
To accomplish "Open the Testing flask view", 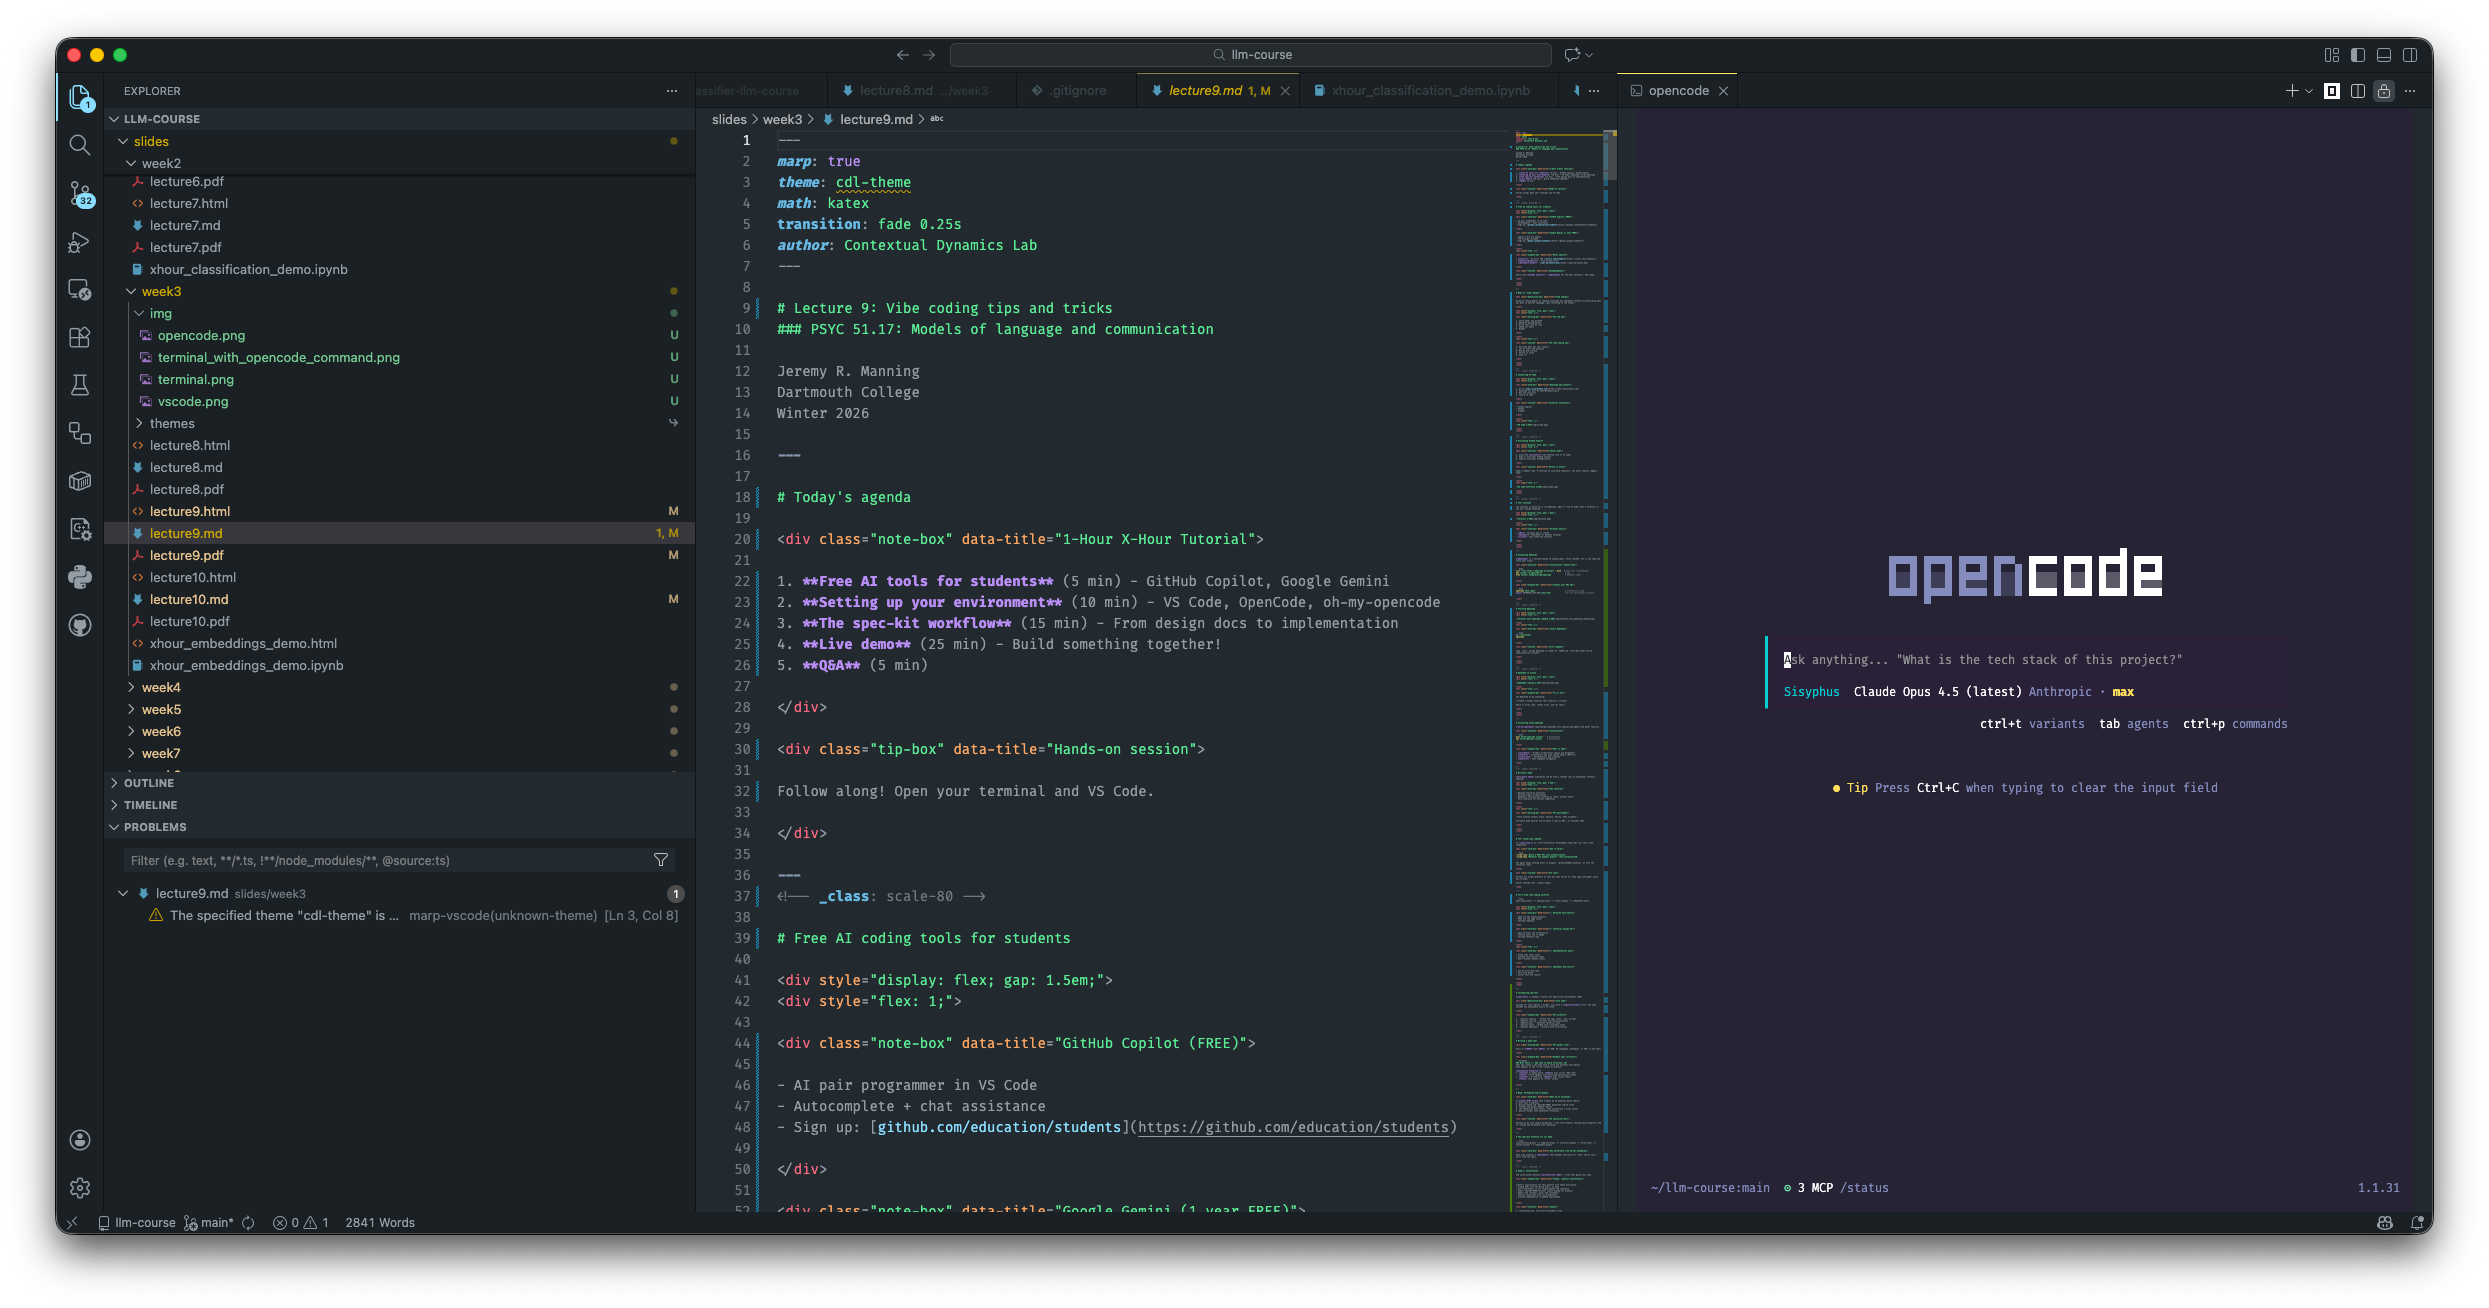I will tap(80, 385).
